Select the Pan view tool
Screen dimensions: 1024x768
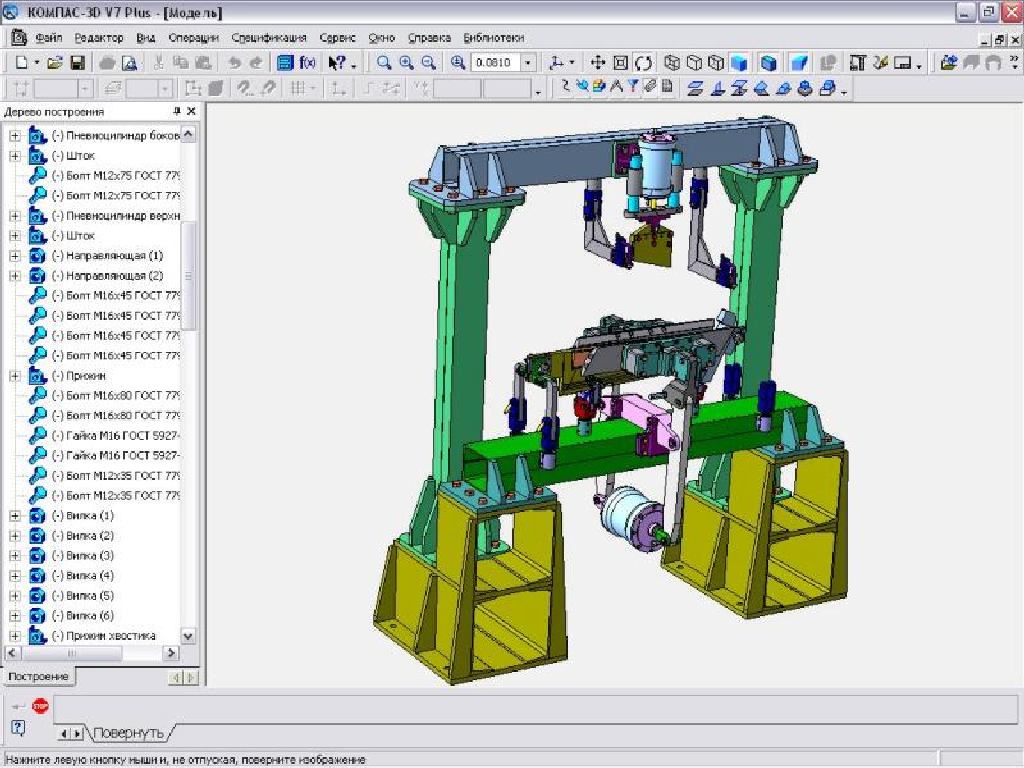(x=599, y=63)
